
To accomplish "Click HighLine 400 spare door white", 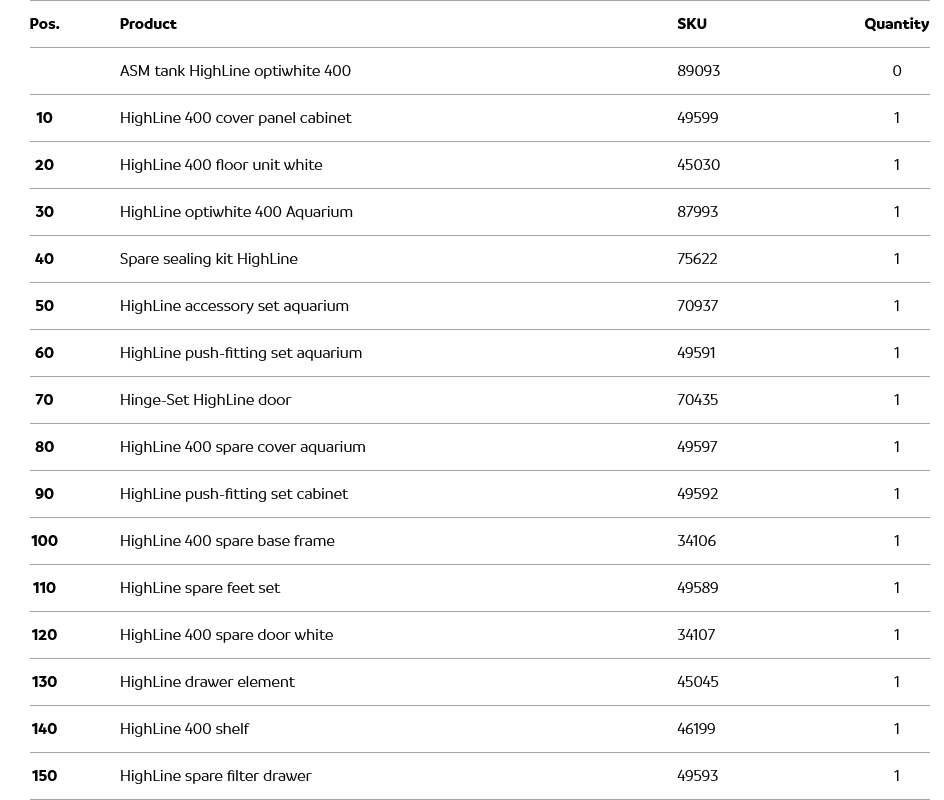I will [226, 635].
